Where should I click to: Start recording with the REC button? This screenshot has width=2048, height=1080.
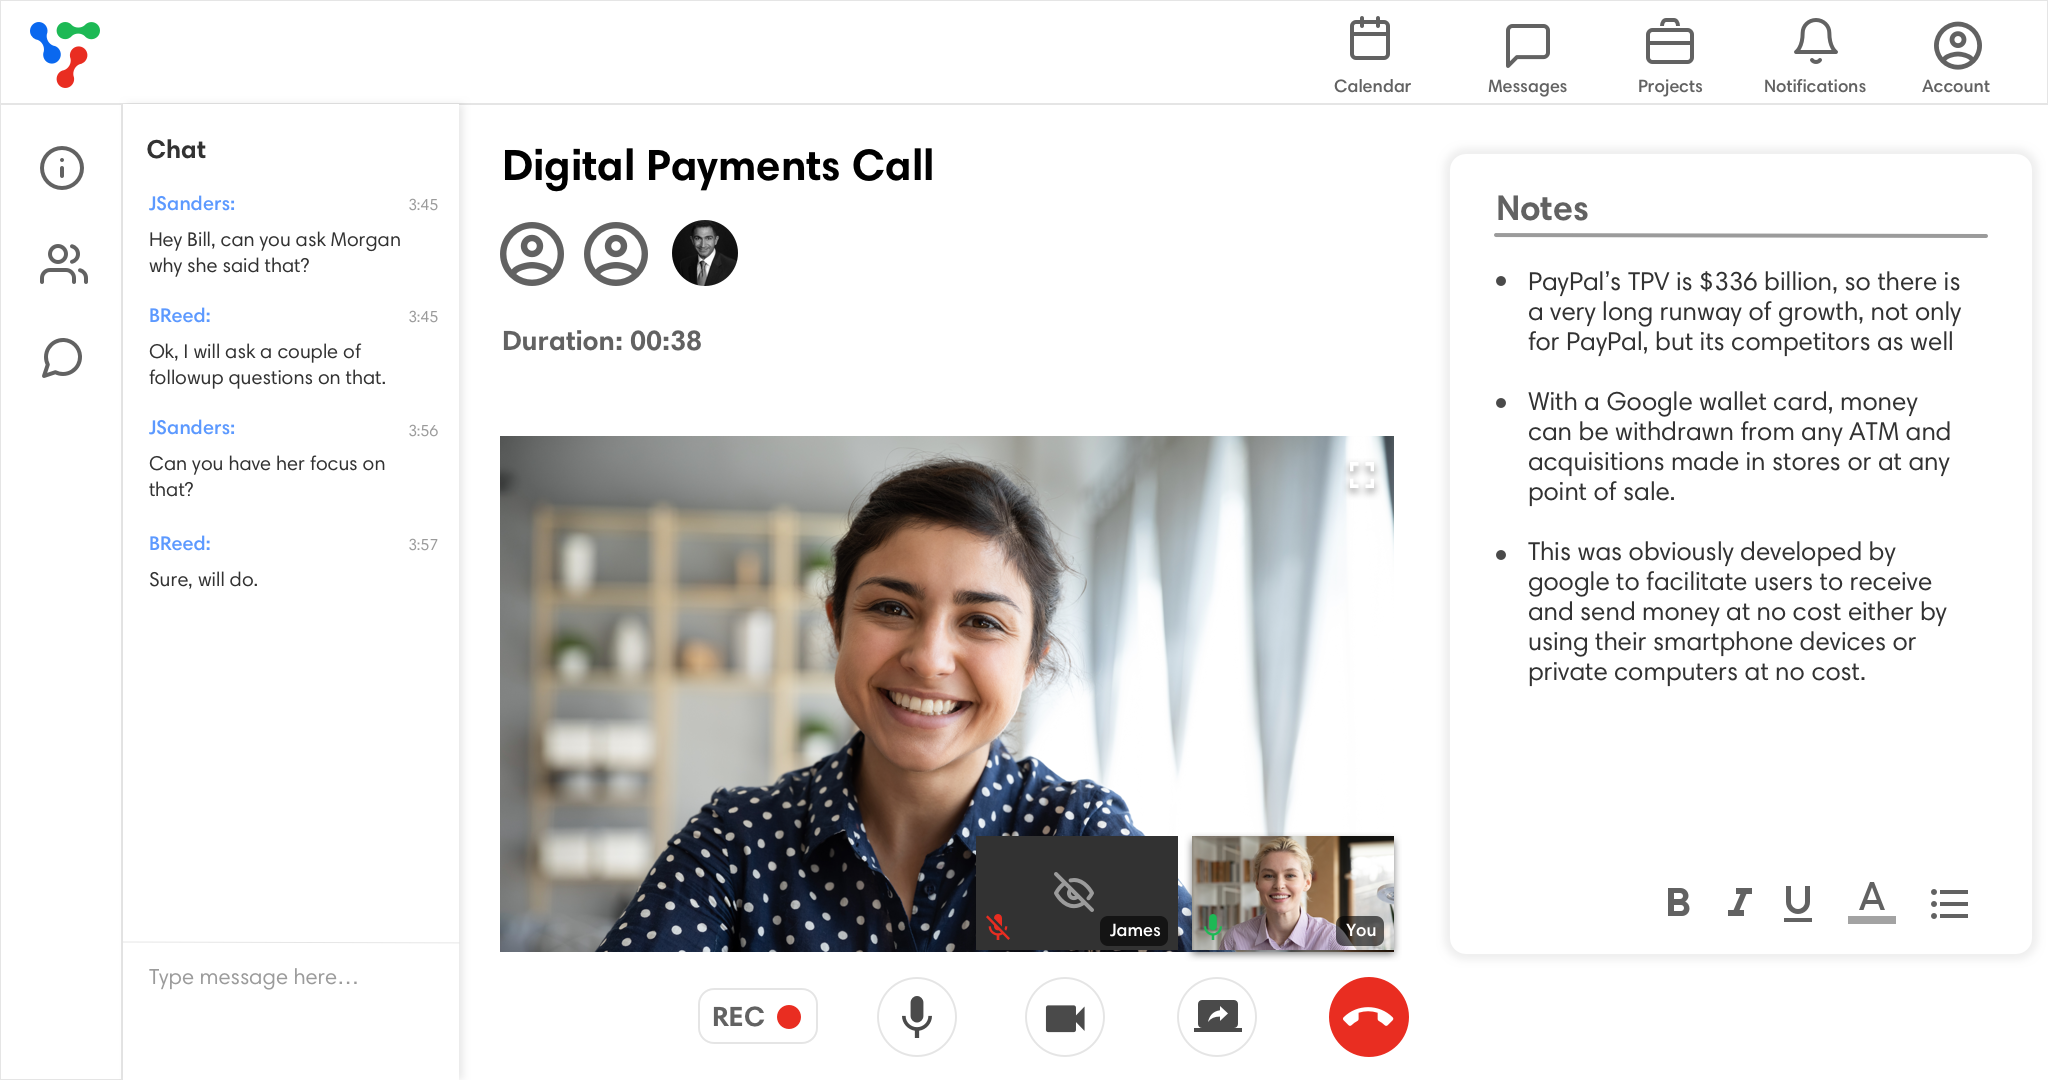click(x=757, y=1017)
